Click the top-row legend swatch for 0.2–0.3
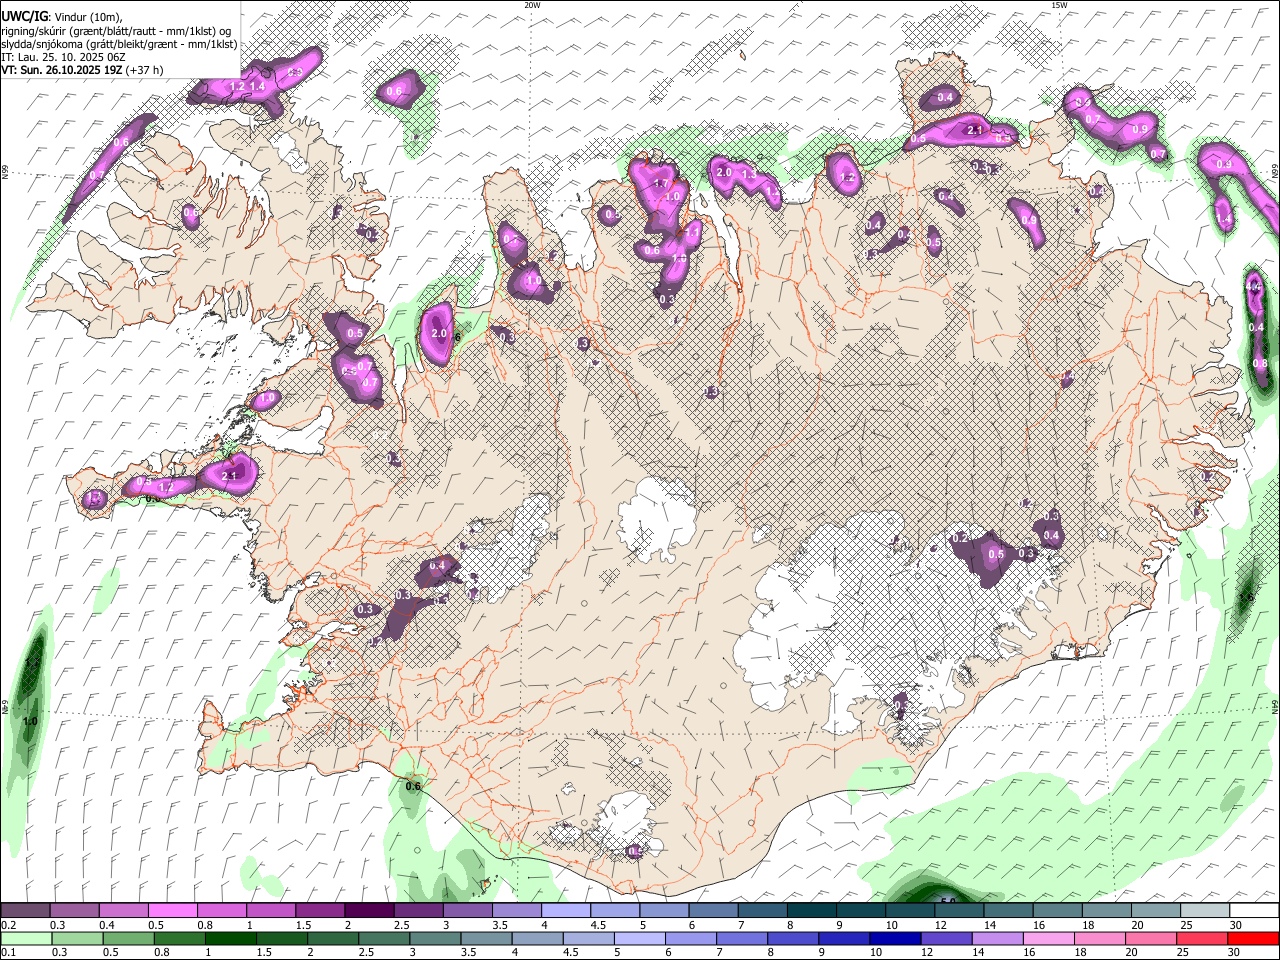This screenshot has height=960, width=1280. pos(27,911)
